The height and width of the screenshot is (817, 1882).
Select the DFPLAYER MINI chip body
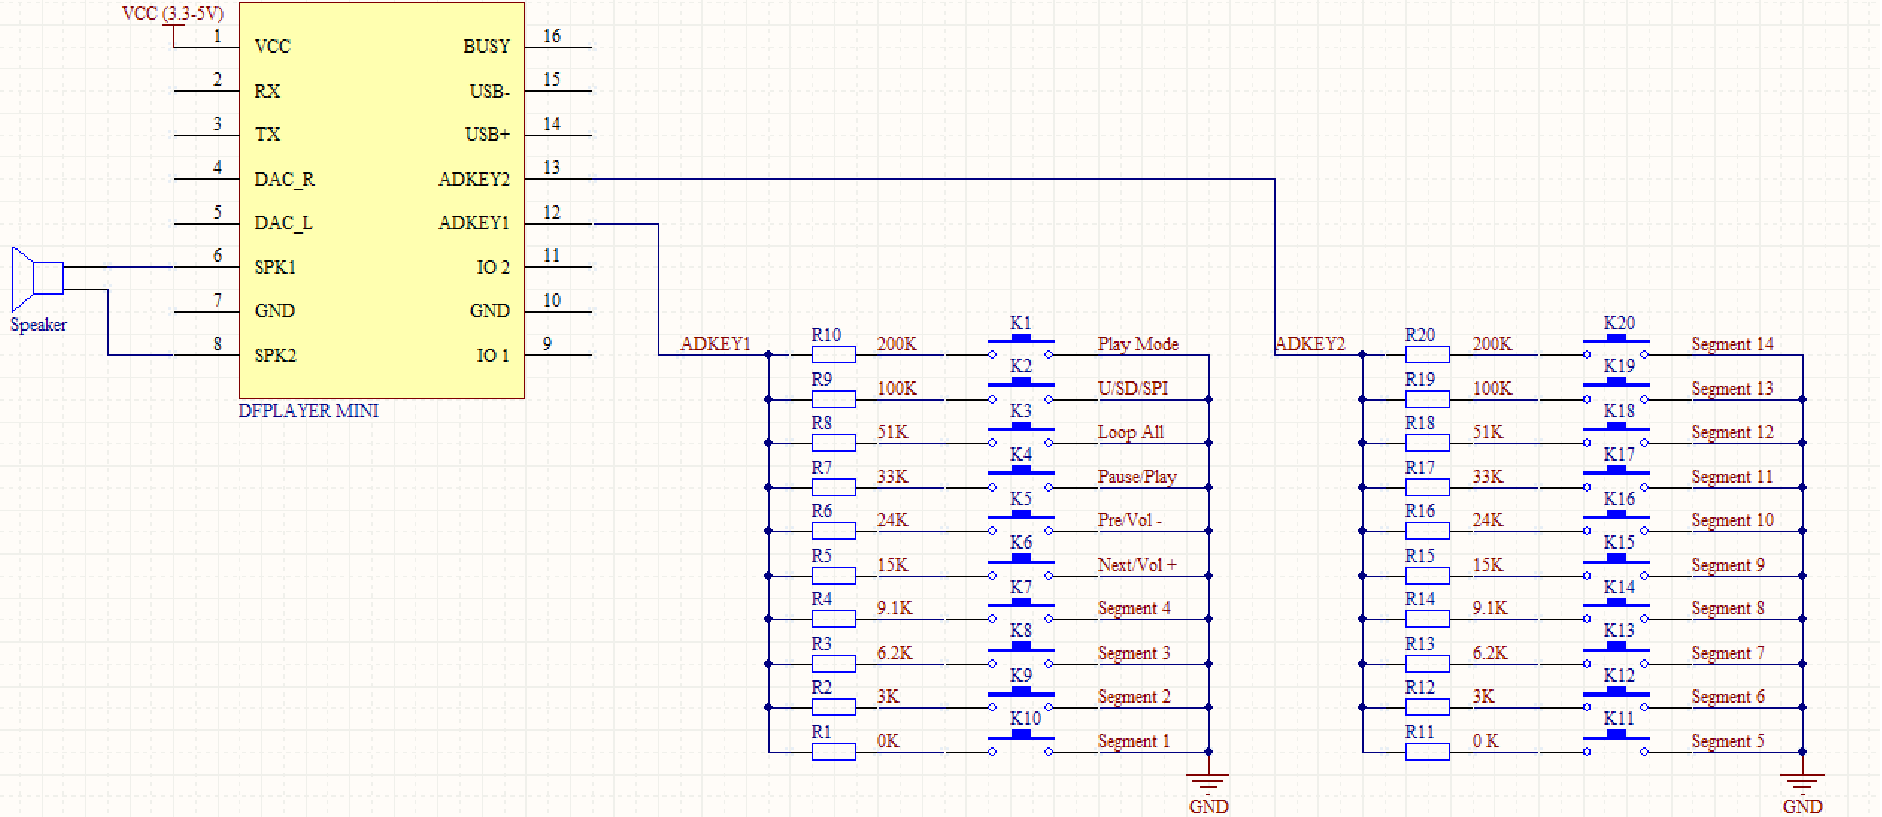coord(381,200)
